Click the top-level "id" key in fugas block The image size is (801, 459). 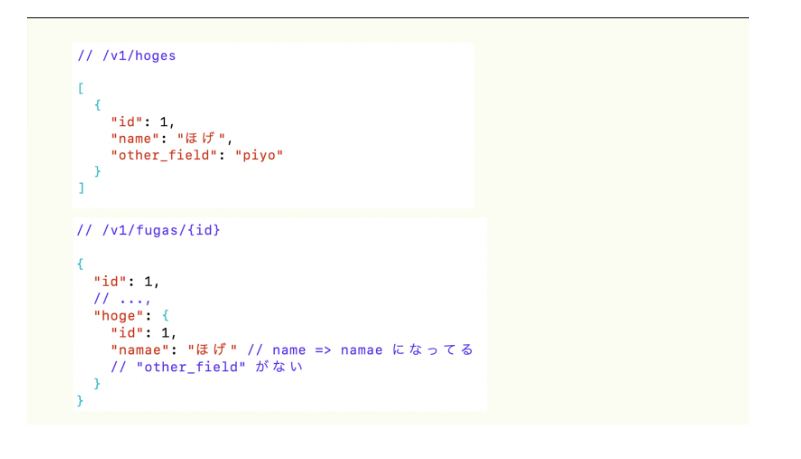(110, 282)
